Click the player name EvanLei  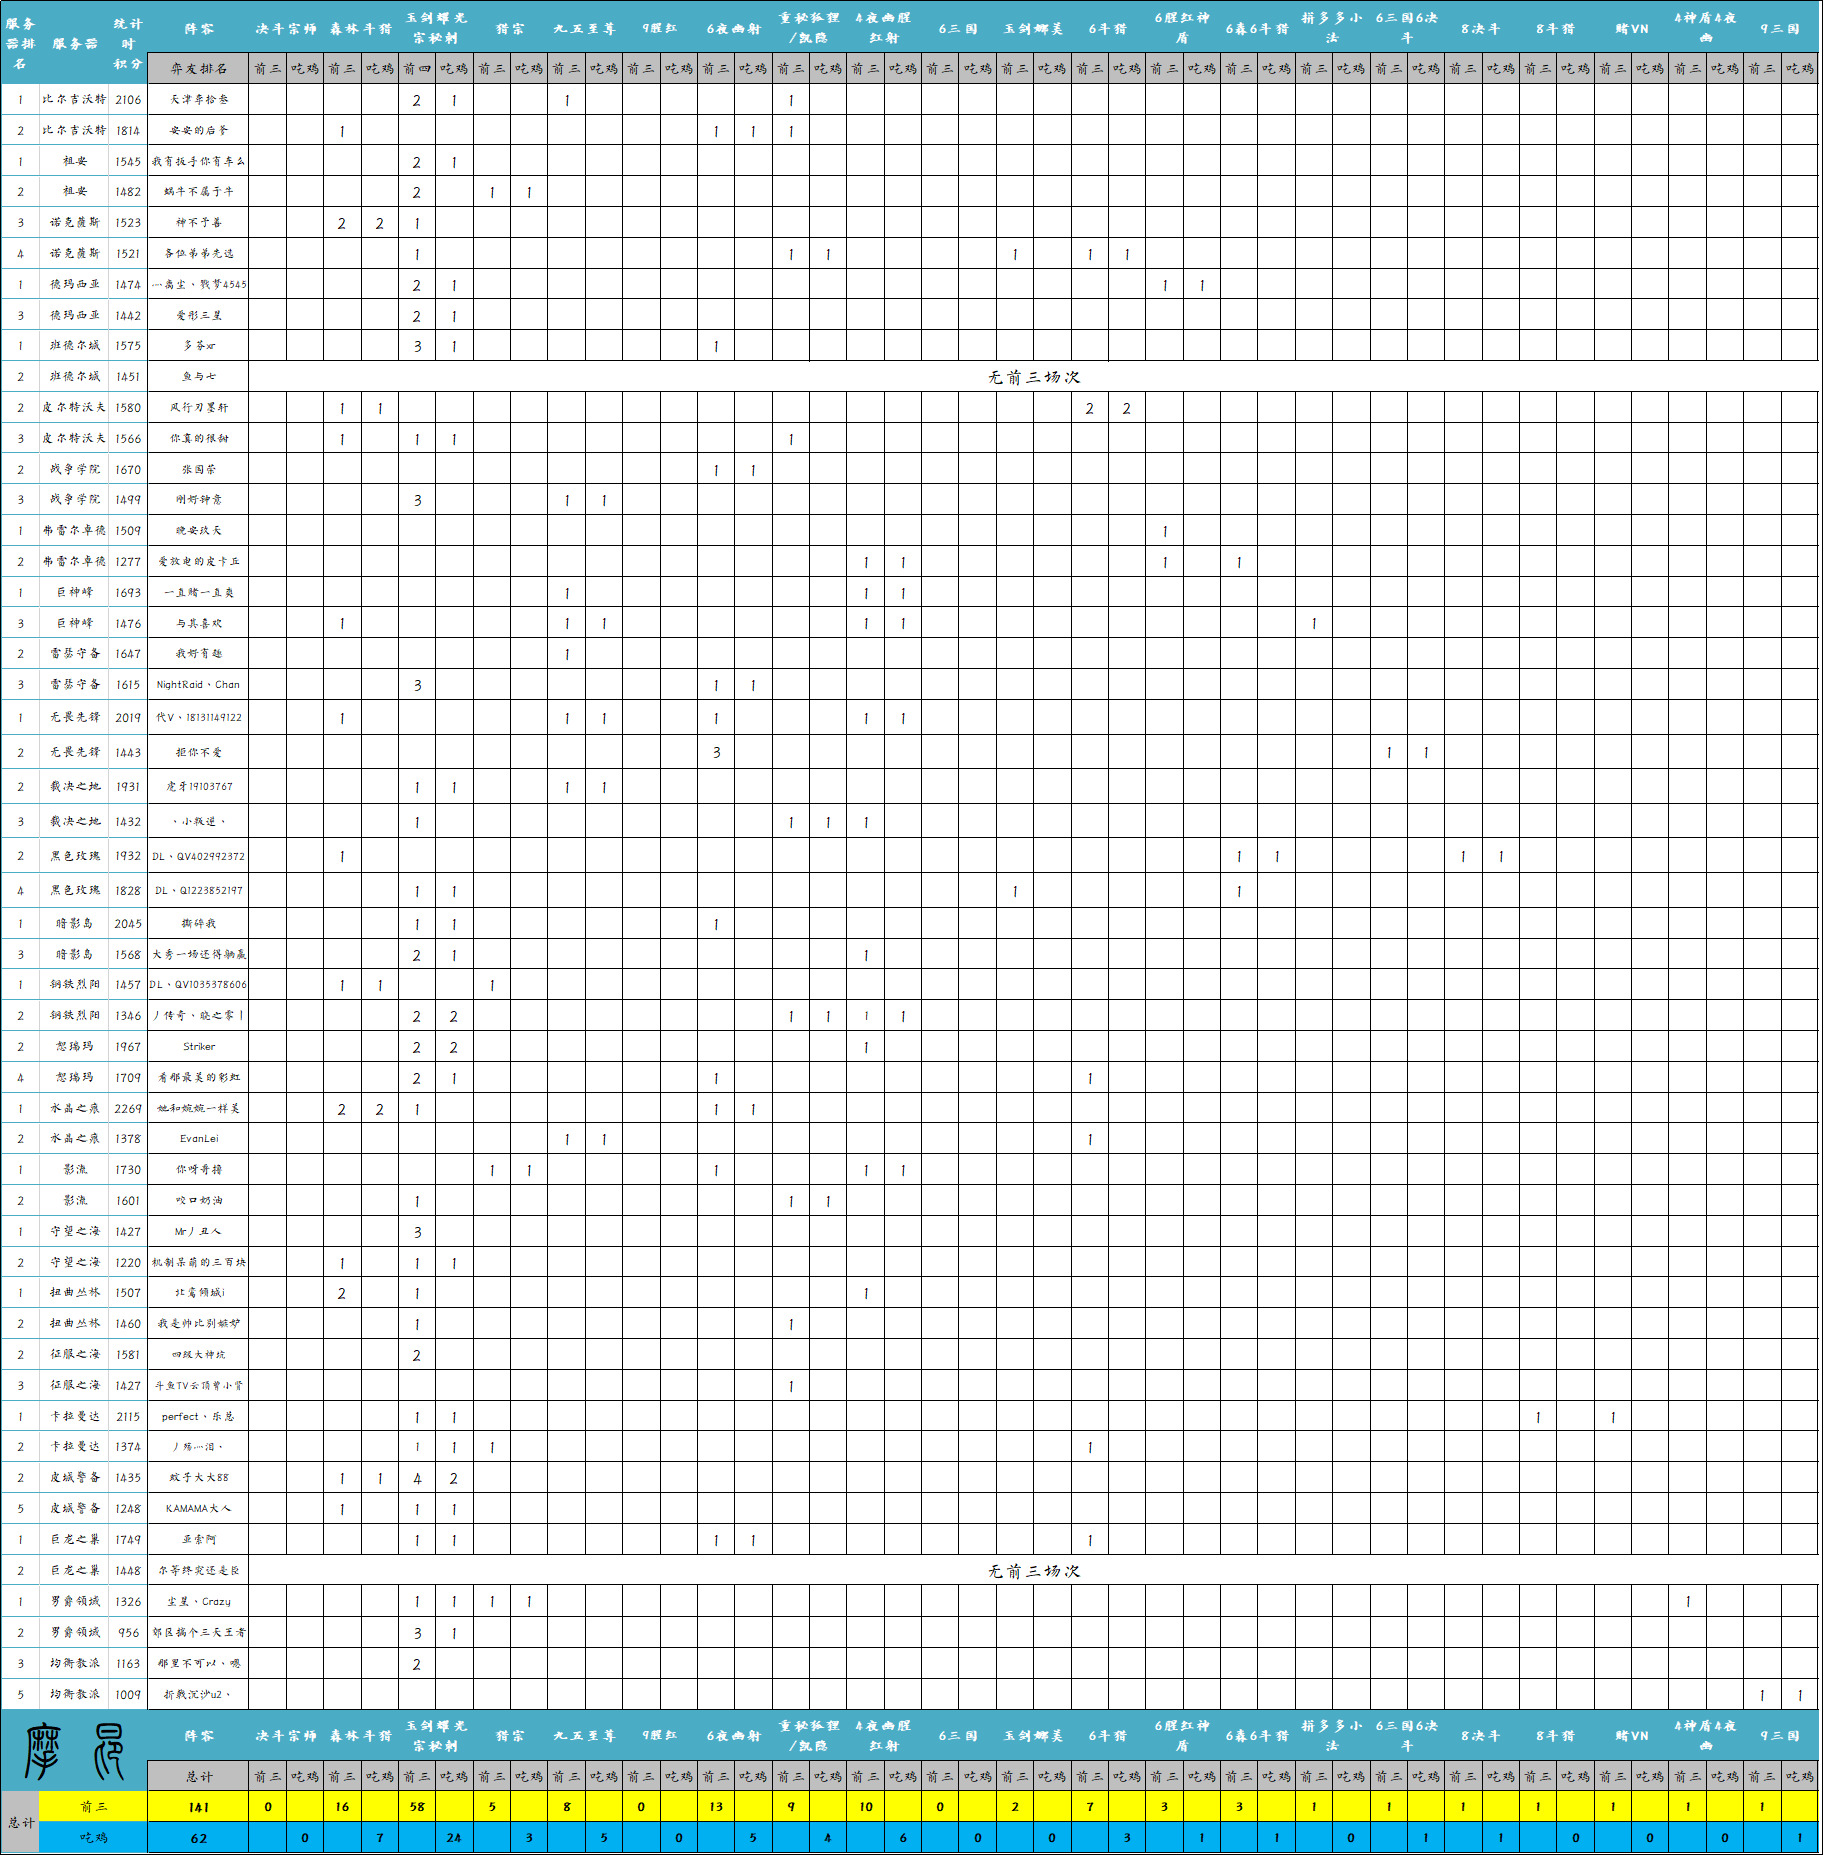(198, 1139)
